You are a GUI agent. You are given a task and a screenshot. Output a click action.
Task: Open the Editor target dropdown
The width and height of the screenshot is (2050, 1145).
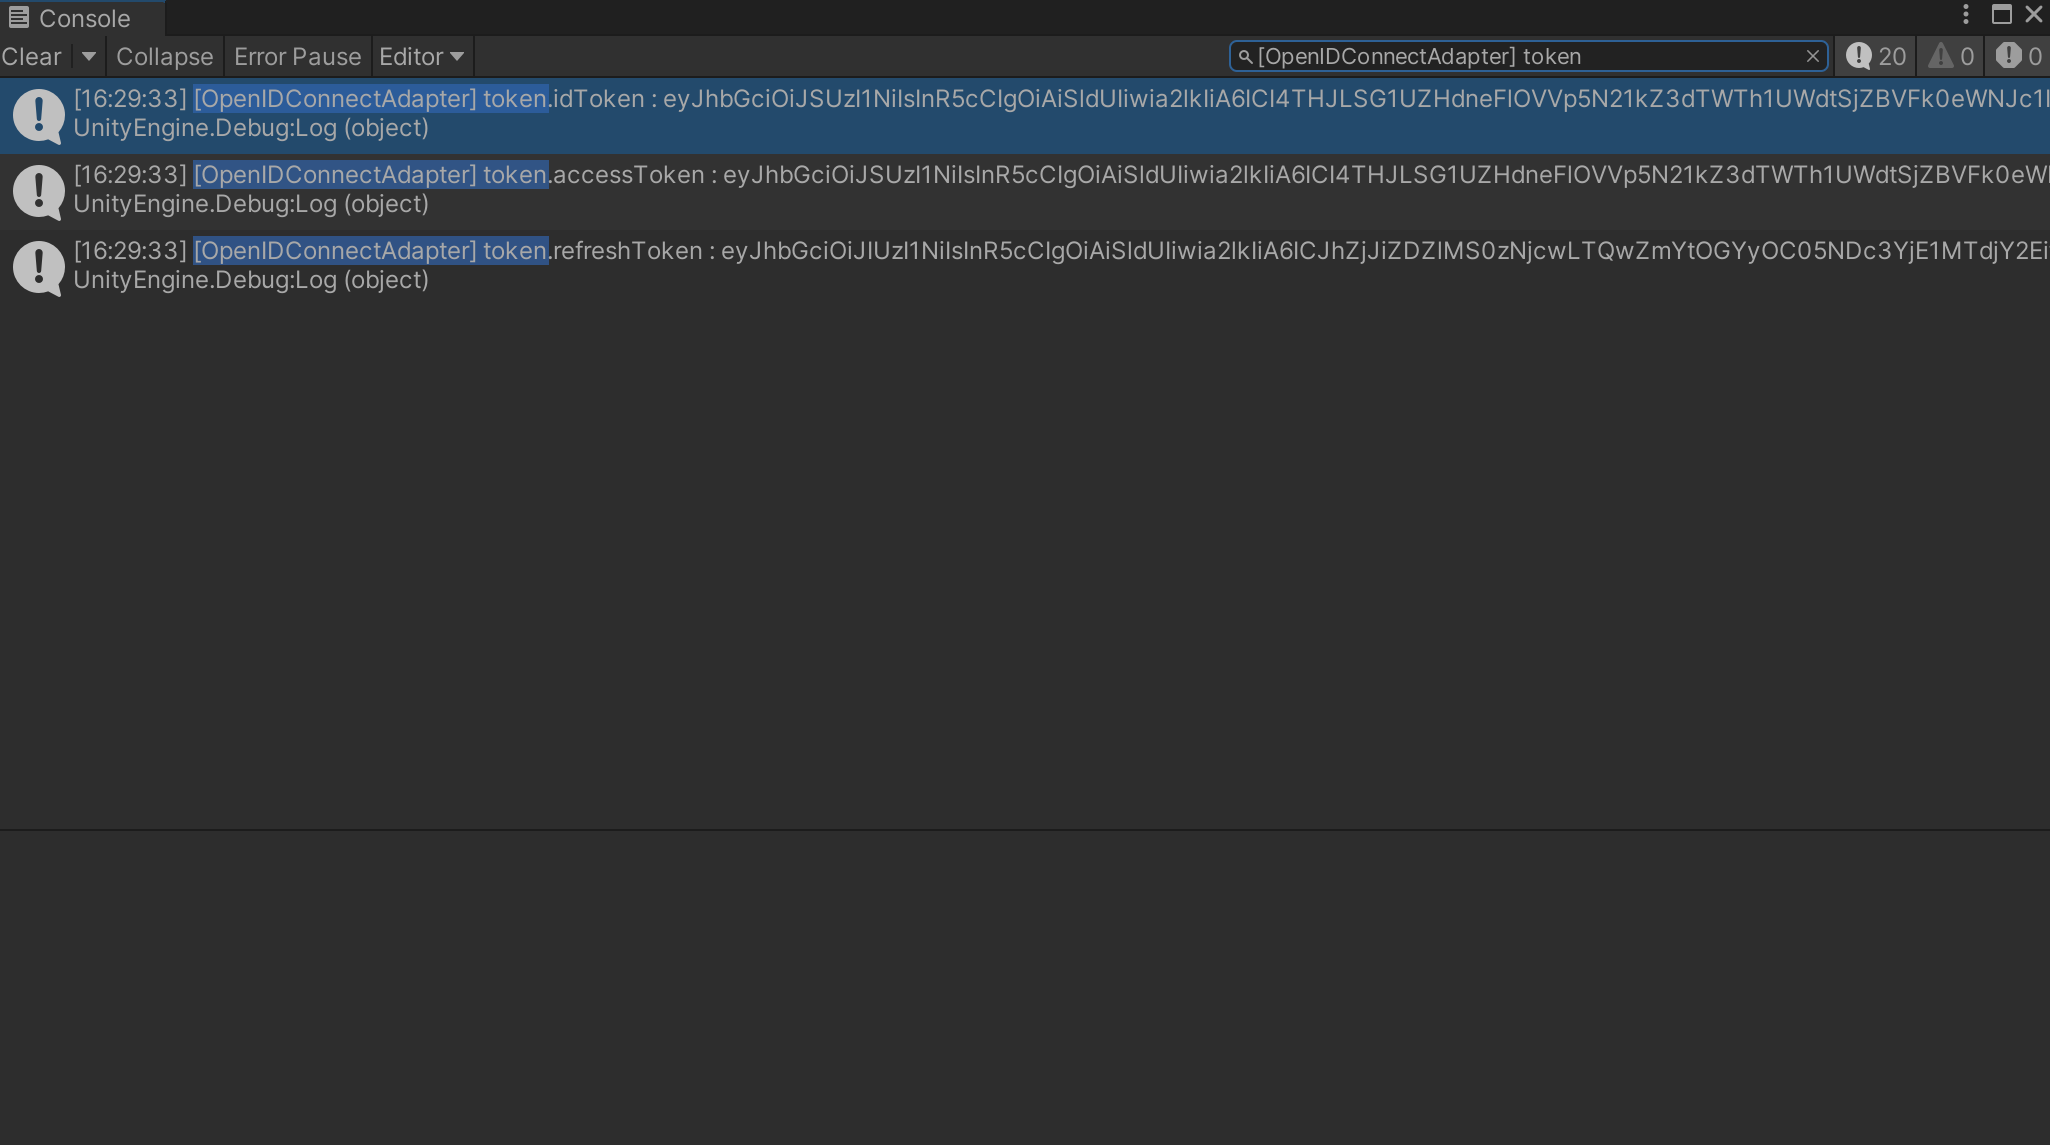421,57
